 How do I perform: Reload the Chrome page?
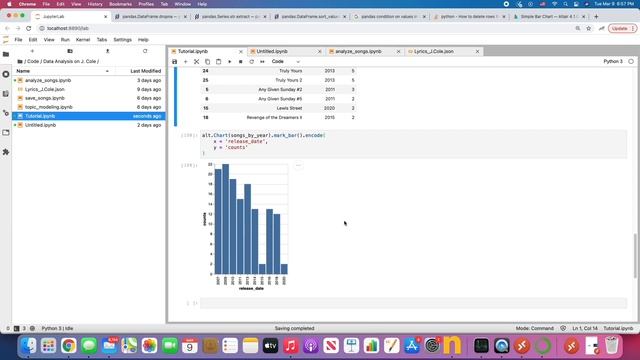pyautogui.click(x=29, y=29)
